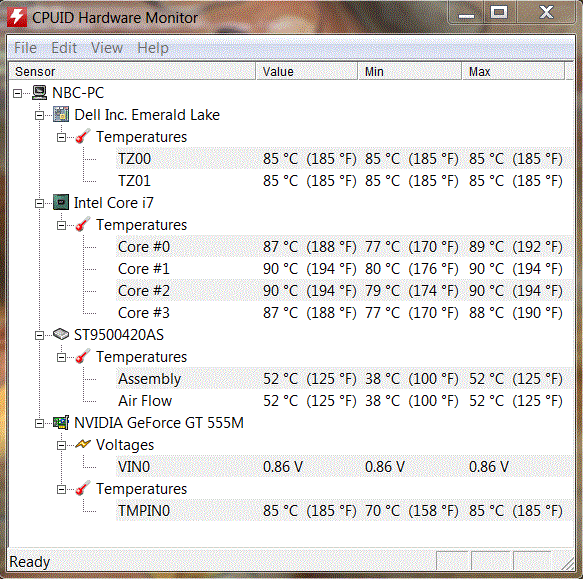Viewport: 583px width, 579px height.
Task: Click the Voltages lightning bolt icon
Action: click(x=83, y=444)
